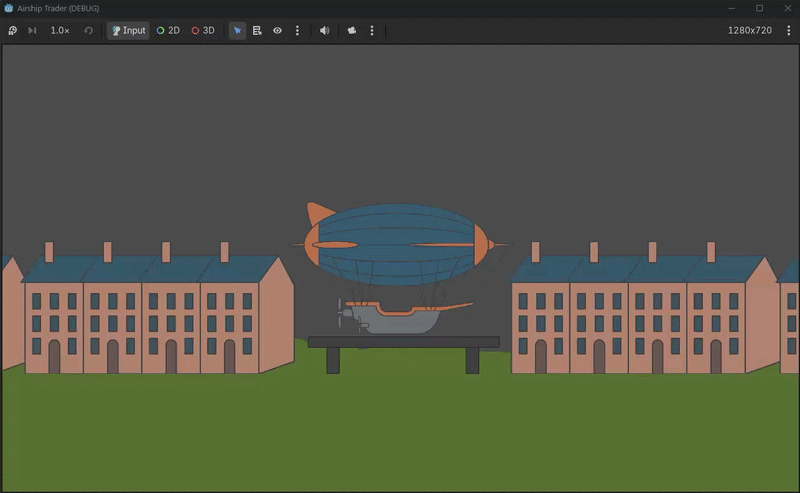
Task: Open the camera options three-dot menu
Action: (x=372, y=31)
